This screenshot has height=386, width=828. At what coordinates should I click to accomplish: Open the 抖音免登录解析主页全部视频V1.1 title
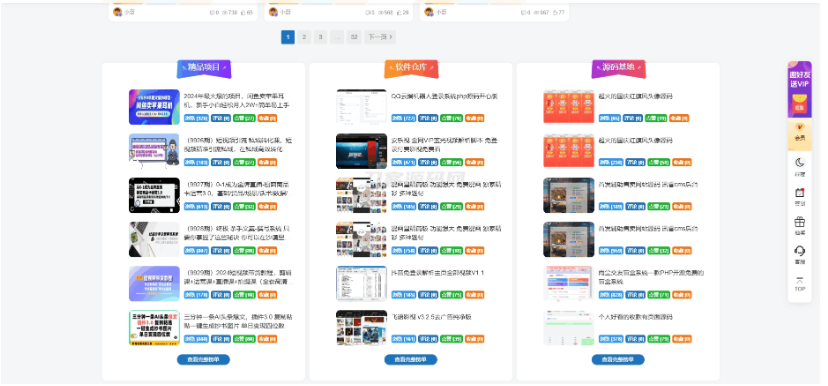438,273
